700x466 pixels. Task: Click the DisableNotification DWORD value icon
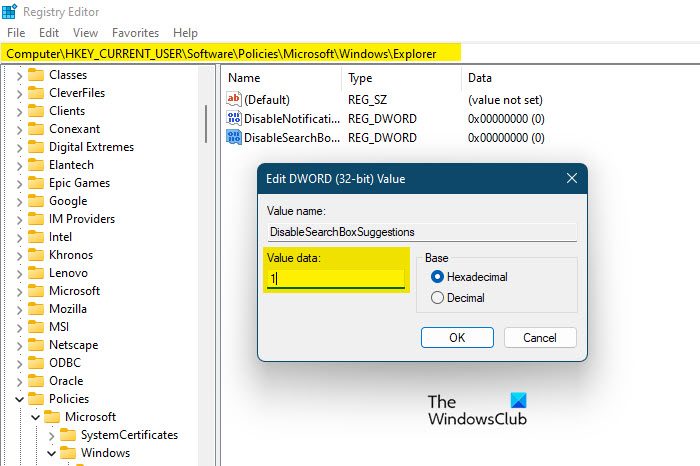[235, 118]
